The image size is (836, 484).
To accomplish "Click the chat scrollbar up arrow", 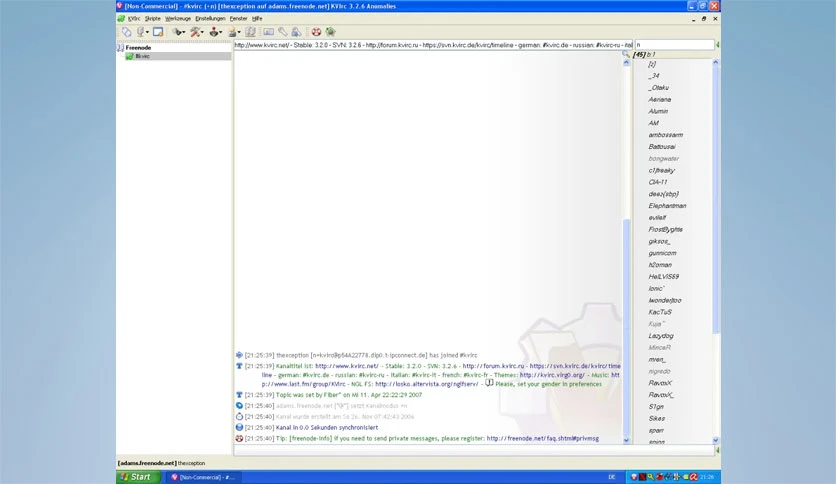I will 626,63.
